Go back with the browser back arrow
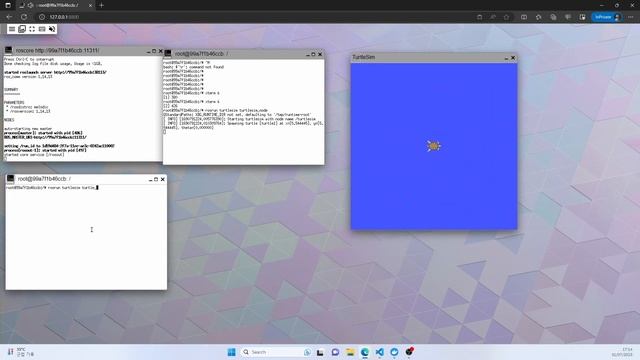This screenshot has height=360, width=640. click(9, 17)
